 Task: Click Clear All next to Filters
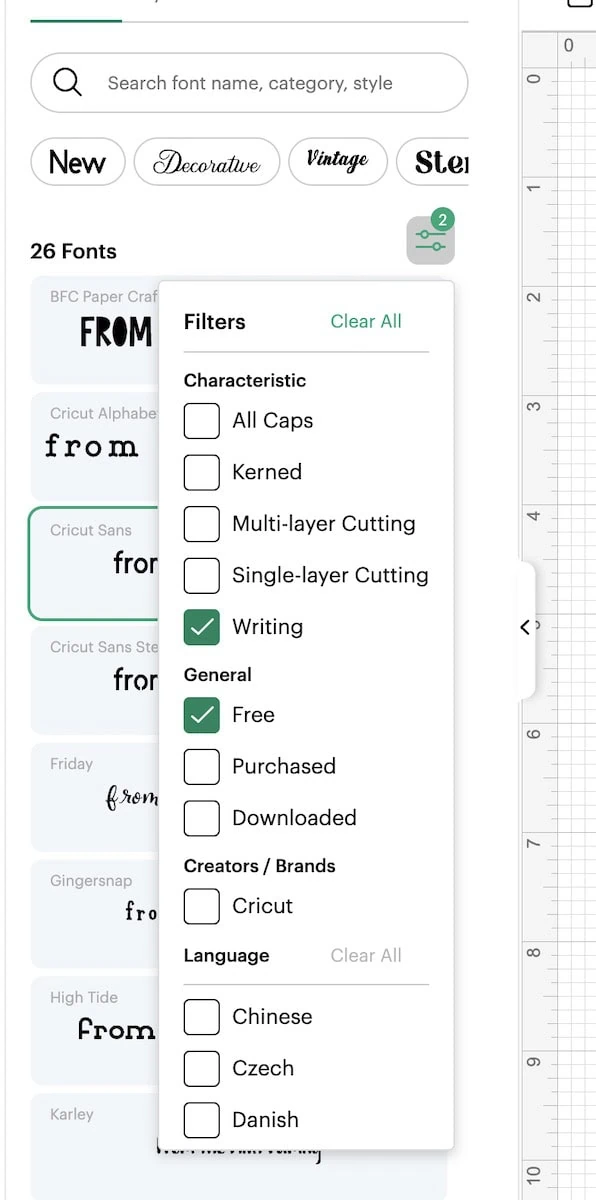(366, 321)
